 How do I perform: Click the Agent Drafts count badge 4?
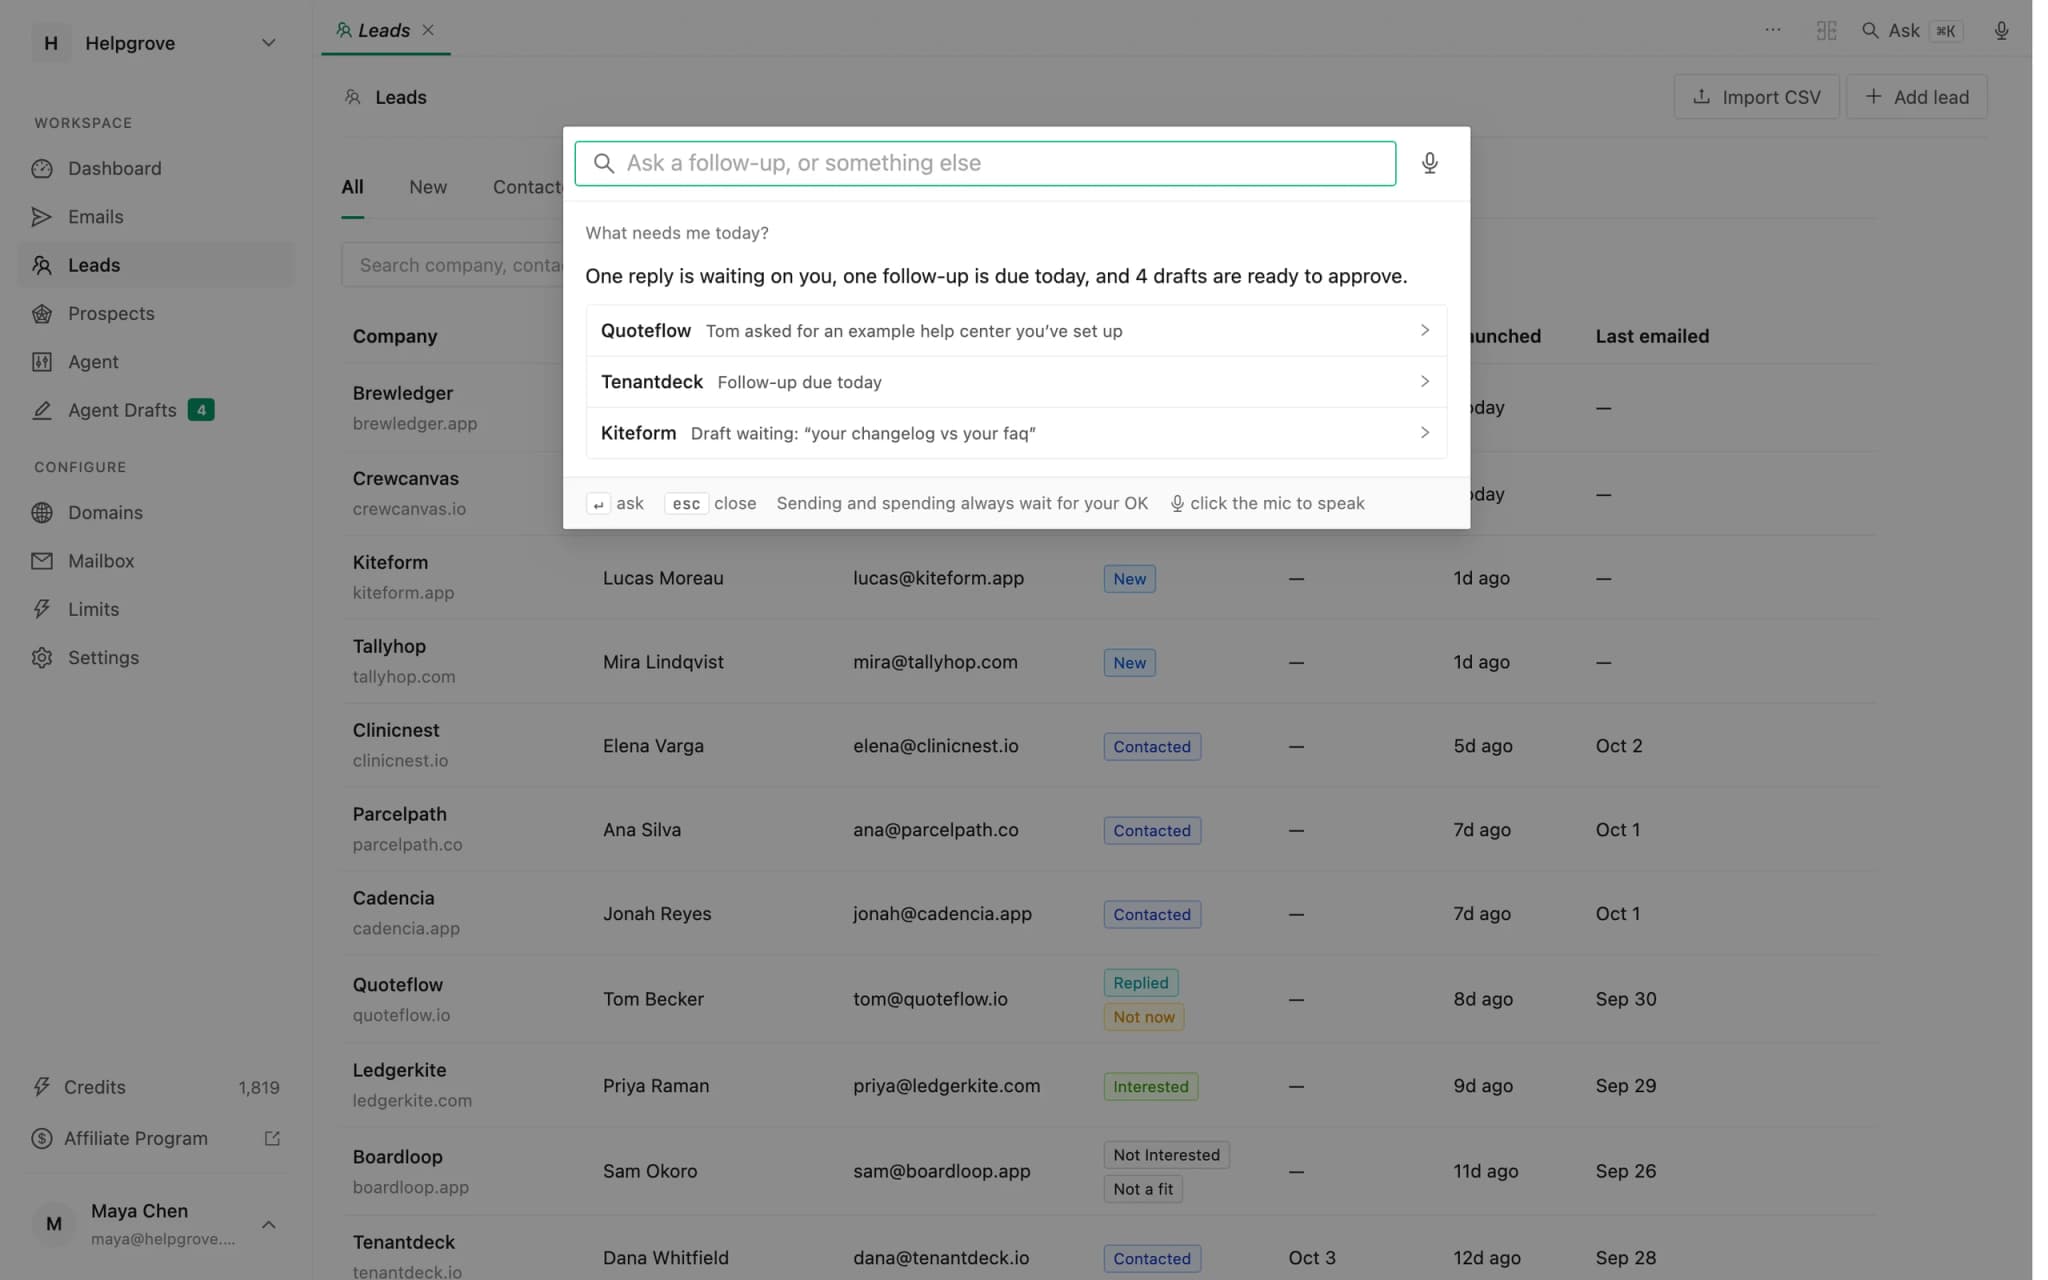201,410
